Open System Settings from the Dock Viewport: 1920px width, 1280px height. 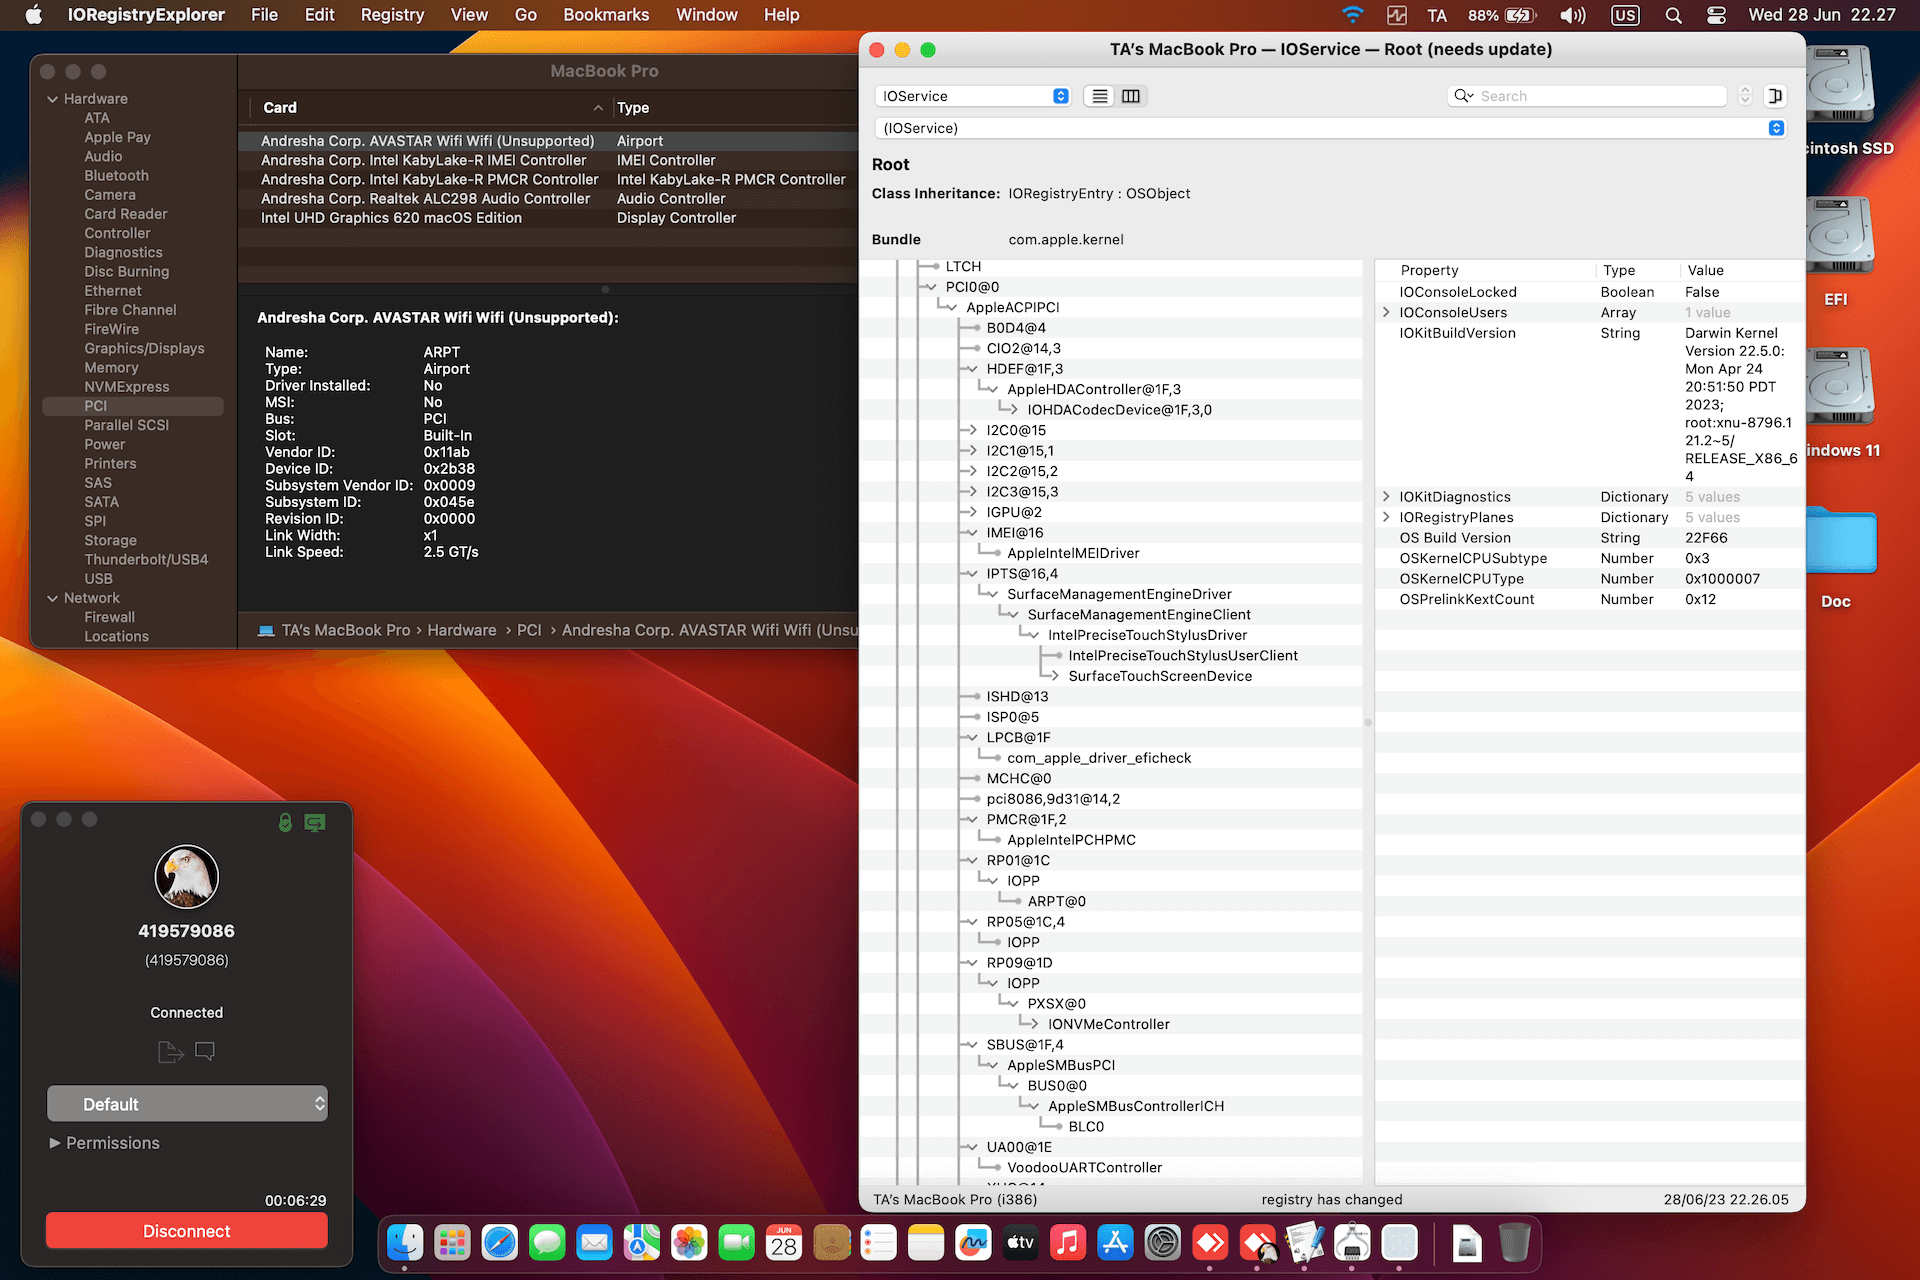coord(1163,1243)
